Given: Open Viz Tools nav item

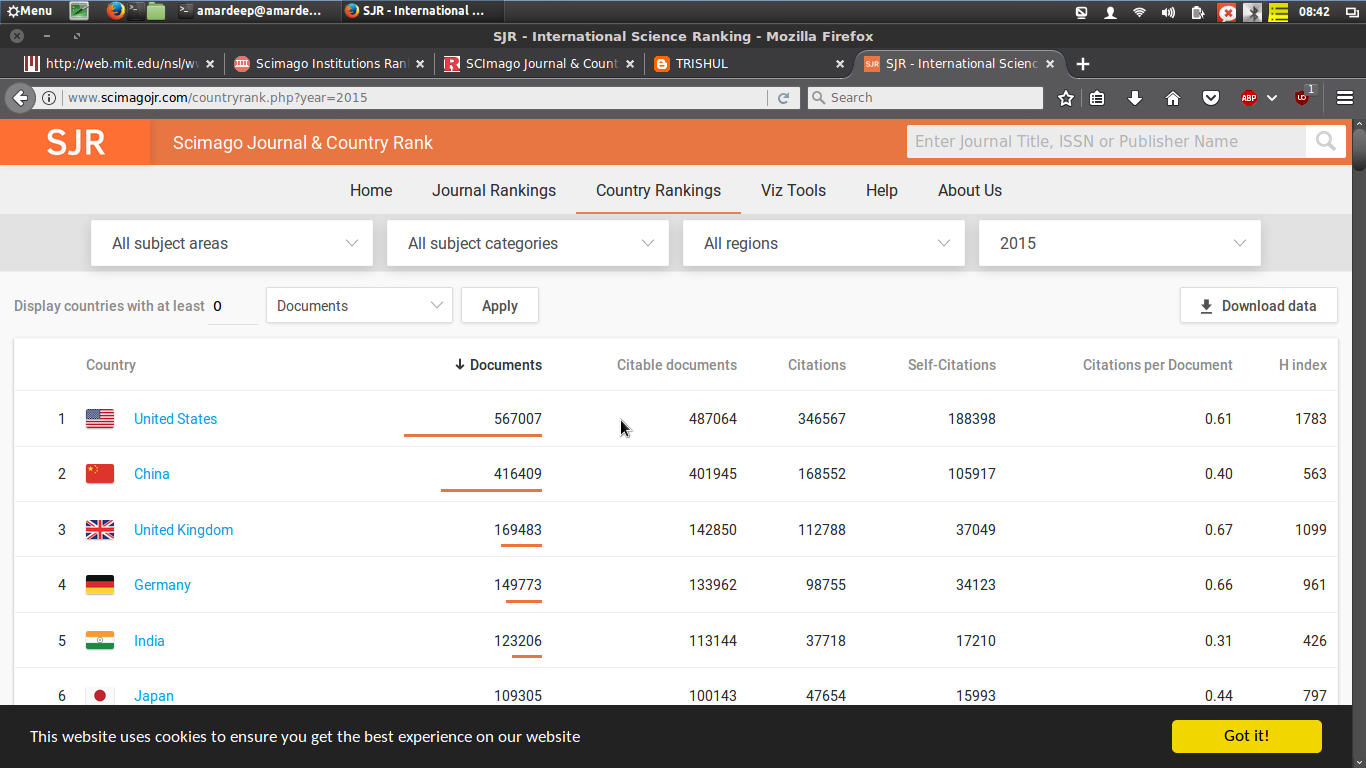Looking at the screenshot, I should (793, 190).
